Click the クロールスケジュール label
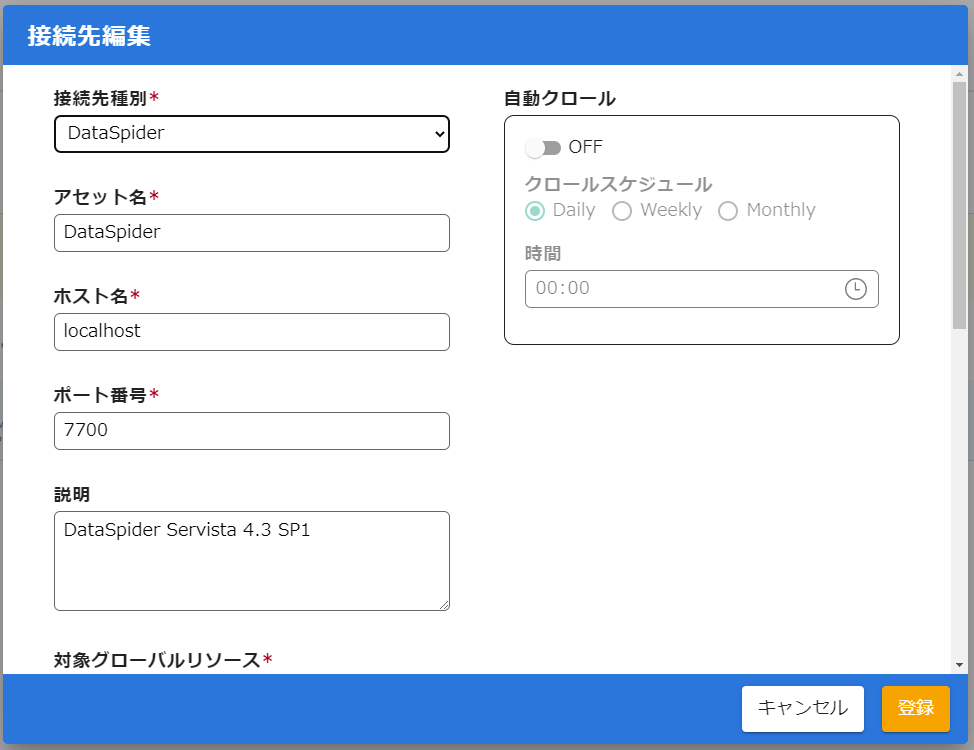This screenshot has width=974, height=750. (618, 184)
